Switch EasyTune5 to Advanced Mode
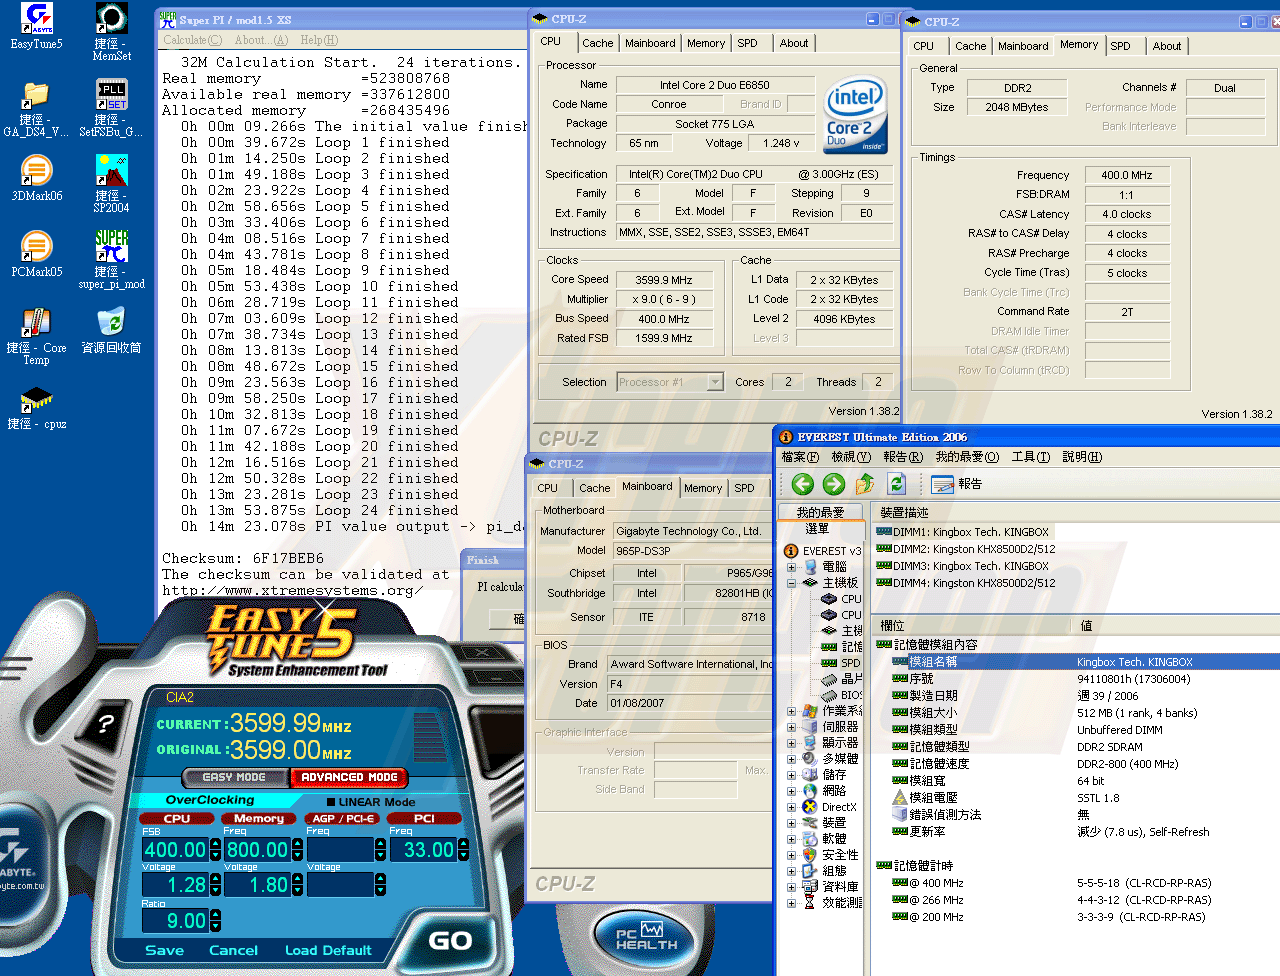Screen dimensions: 1280x976 pyautogui.click(x=349, y=777)
